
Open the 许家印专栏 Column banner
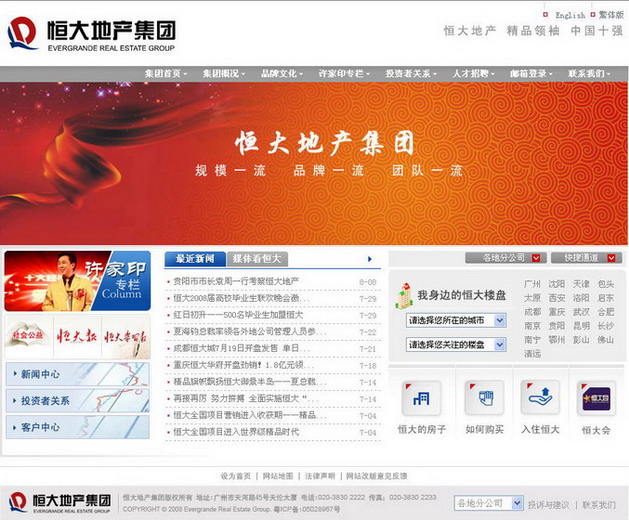tap(77, 281)
